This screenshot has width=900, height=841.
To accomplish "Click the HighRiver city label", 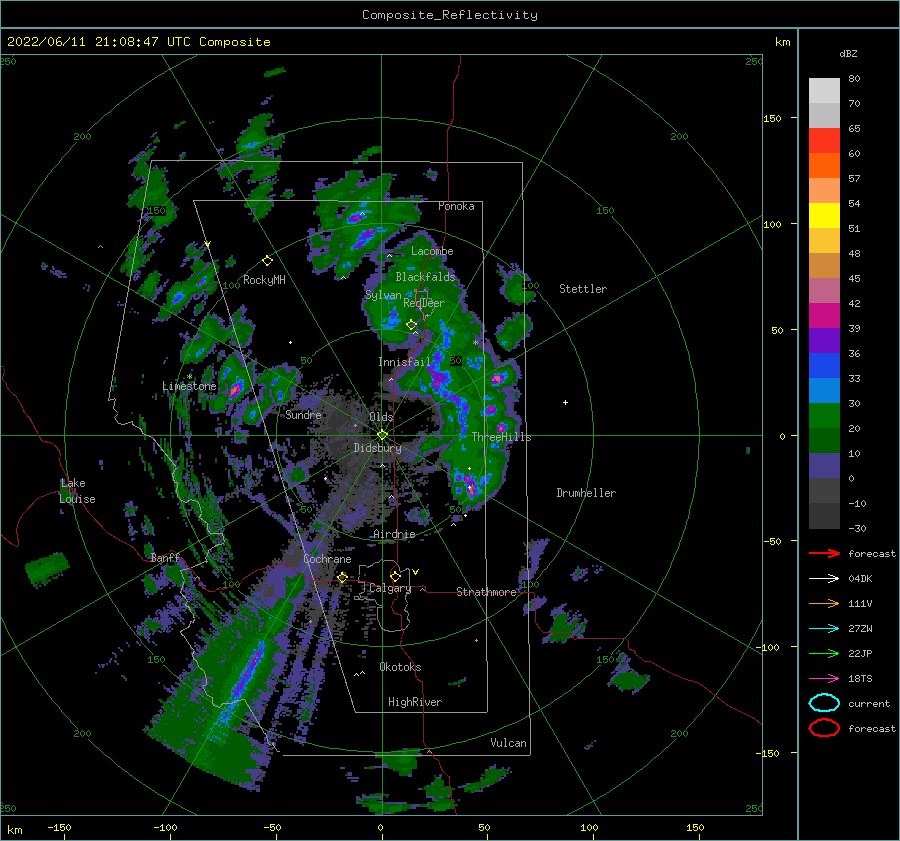I will click(x=415, y=702).
